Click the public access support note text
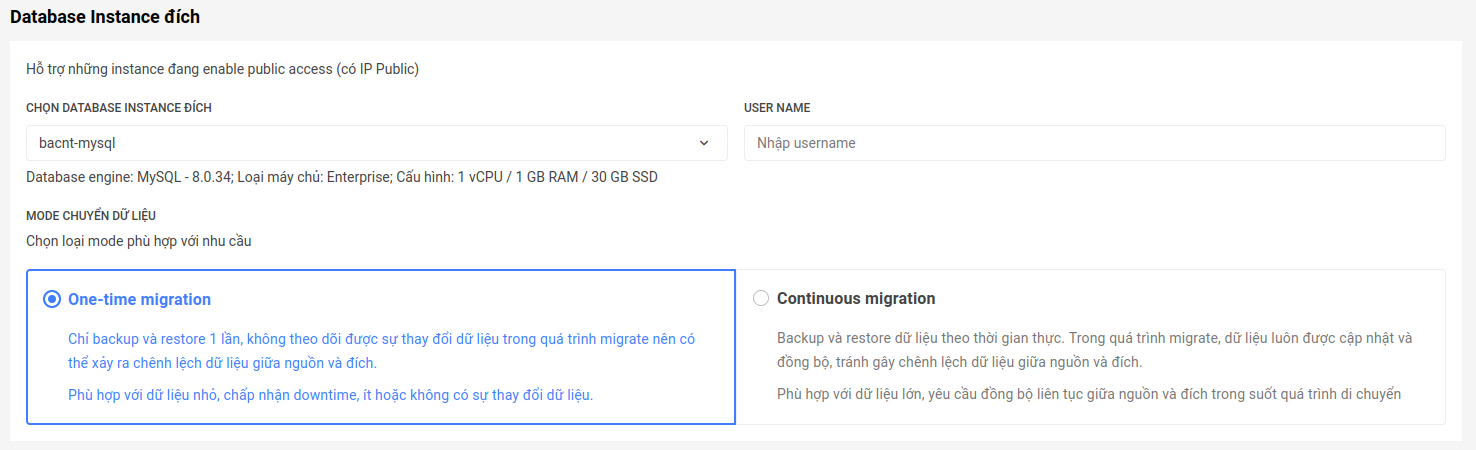The image size is (1476, 450). pos(222,69)
